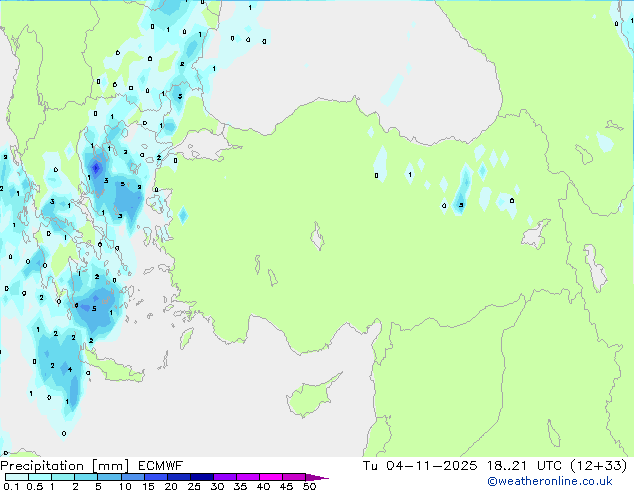This screenshot has height=490, width=634.
Task: Select the 10–15 mm legend color box
Action: [x=132, y=477]
